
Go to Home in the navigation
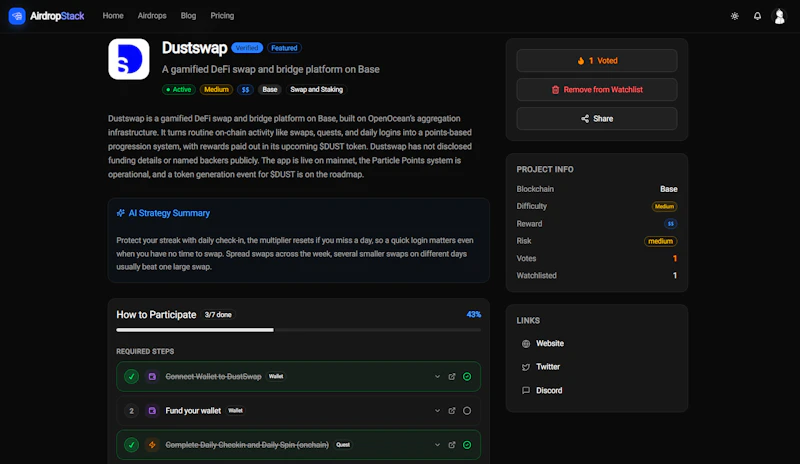113,16
